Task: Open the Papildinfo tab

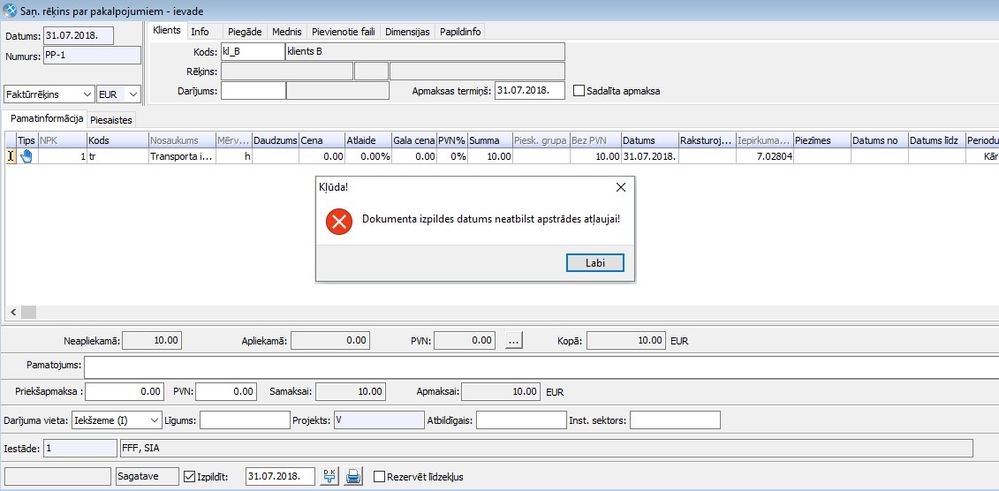Action: point(461,31)
